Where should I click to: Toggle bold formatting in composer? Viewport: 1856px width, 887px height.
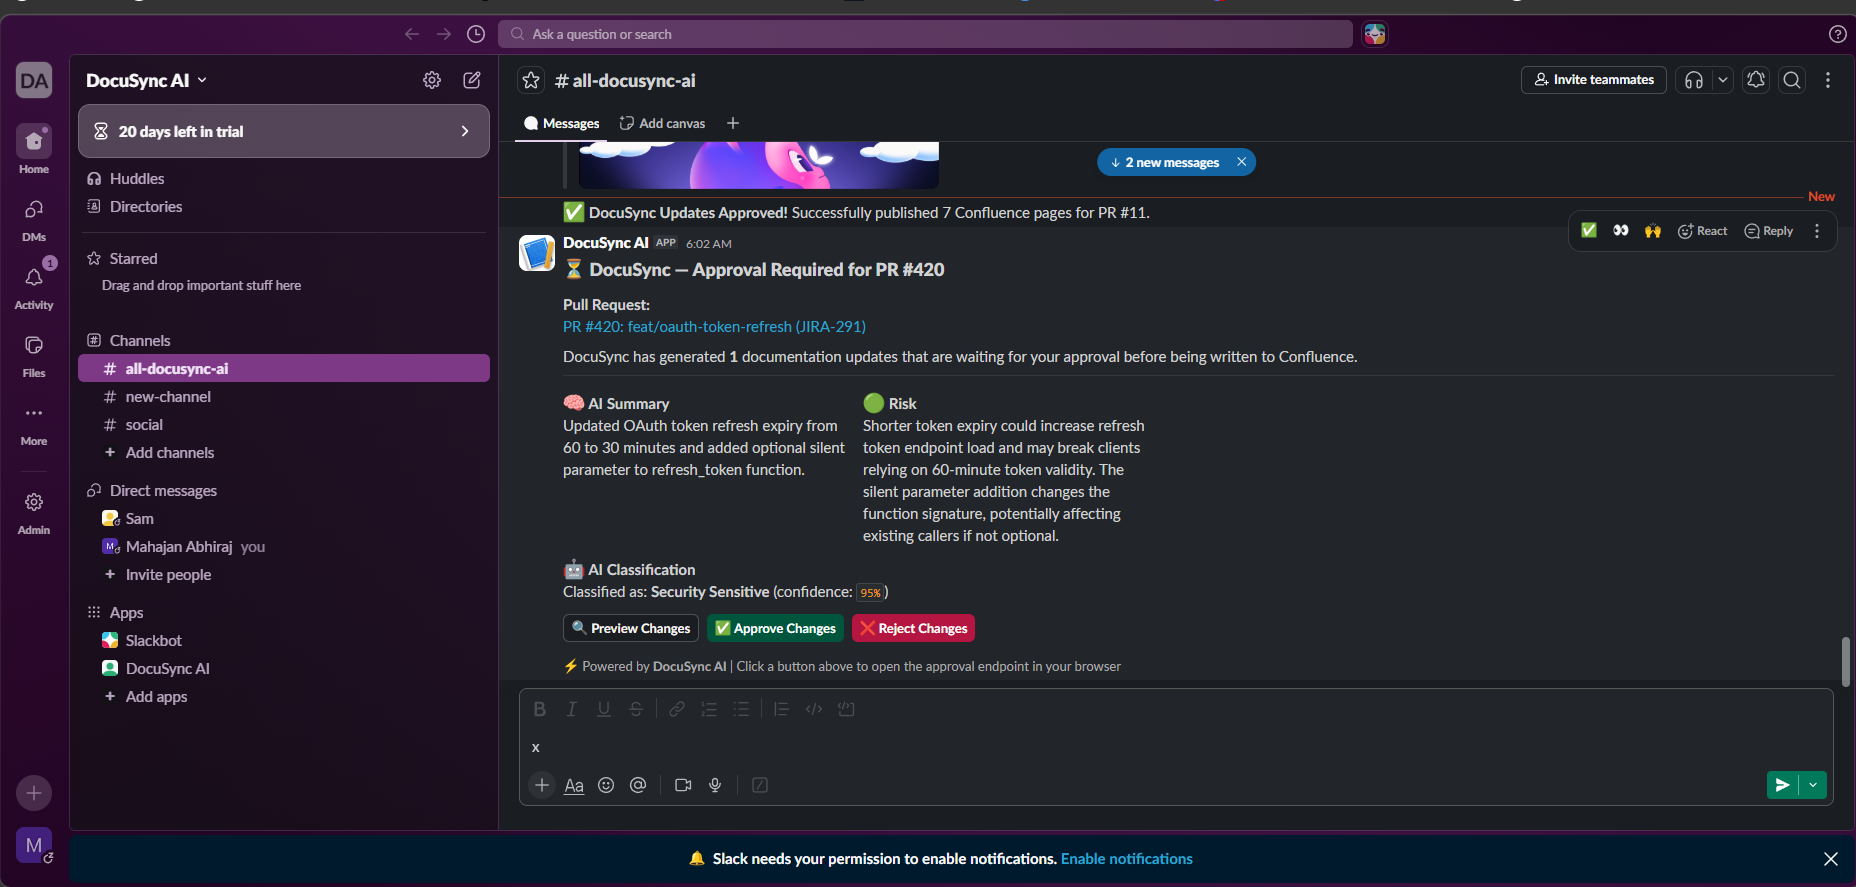540,709
